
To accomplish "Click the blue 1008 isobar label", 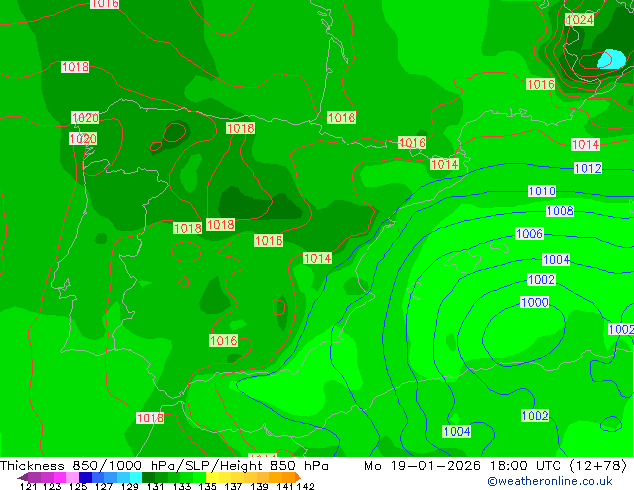I will (560, 211).
